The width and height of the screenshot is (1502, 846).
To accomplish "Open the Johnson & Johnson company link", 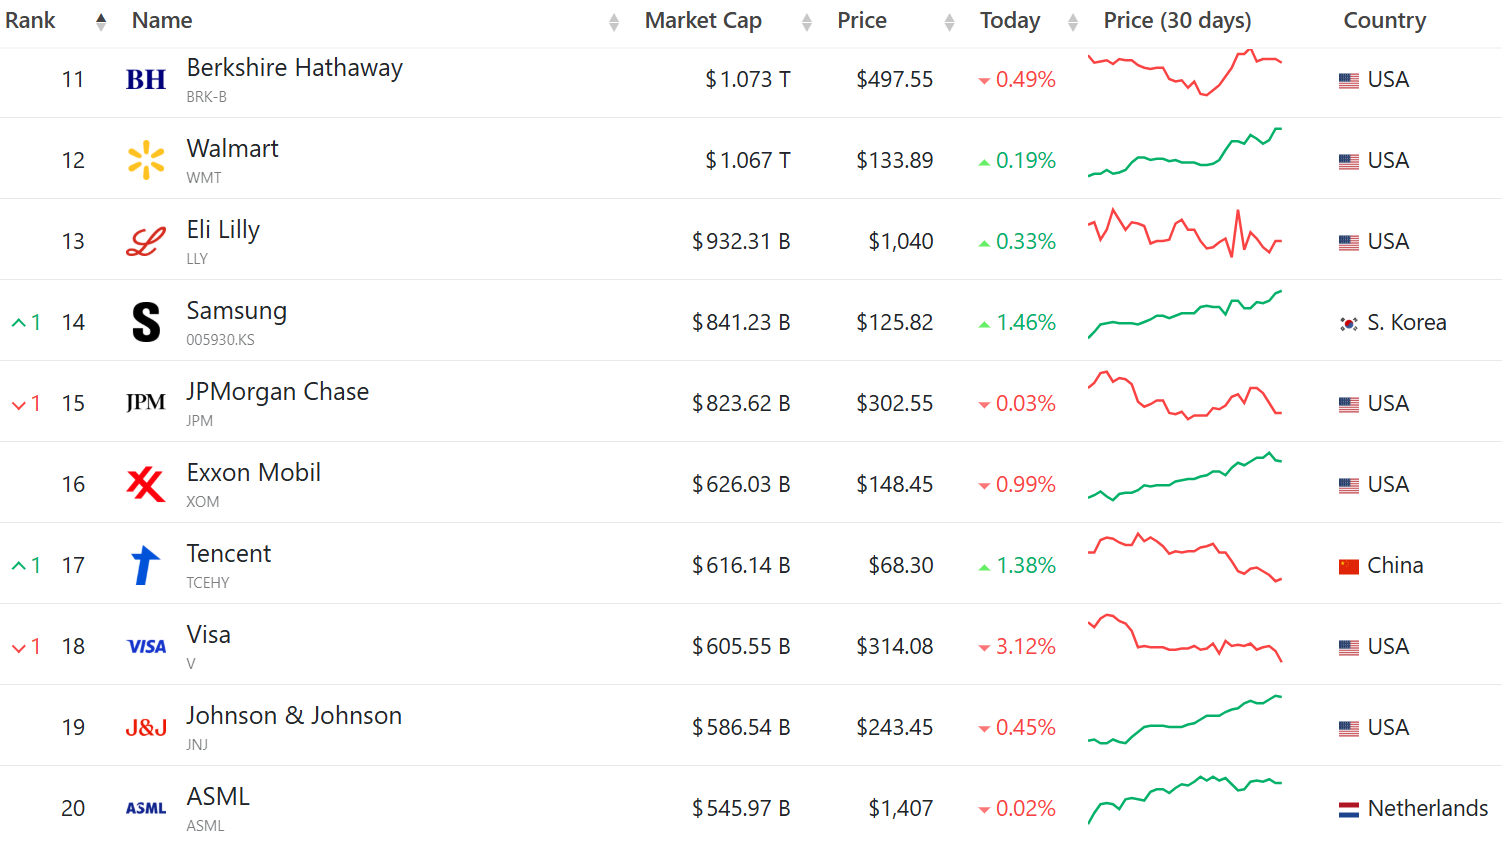I will click(294, 716).
